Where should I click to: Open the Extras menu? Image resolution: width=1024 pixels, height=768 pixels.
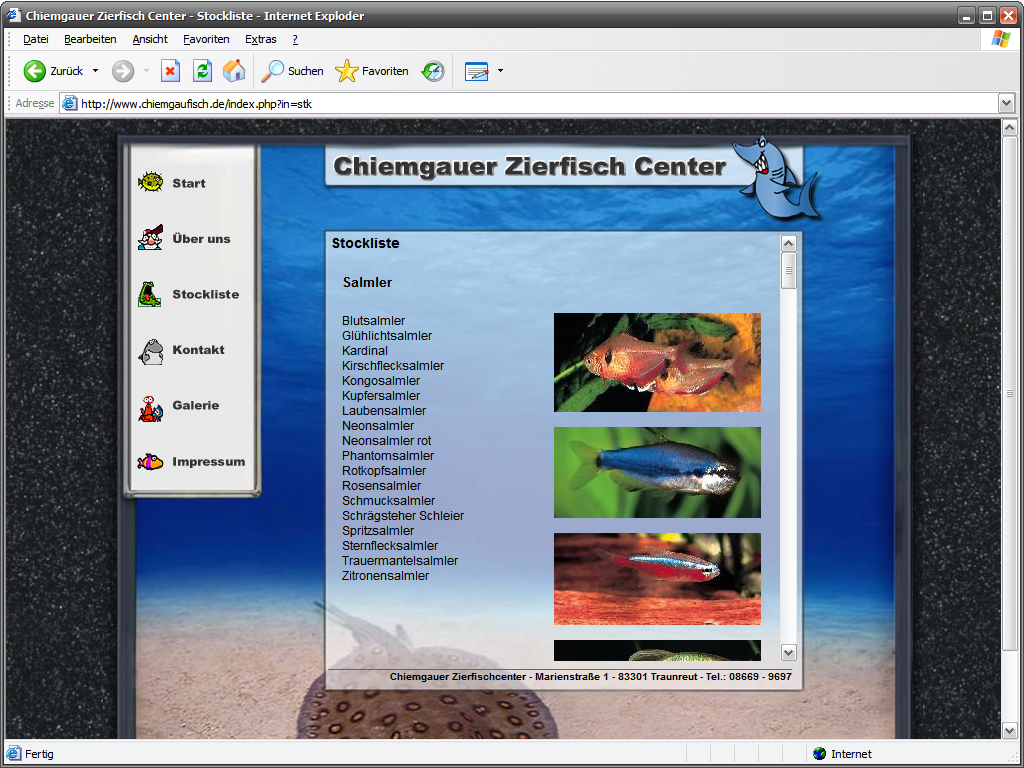point(261,39)
